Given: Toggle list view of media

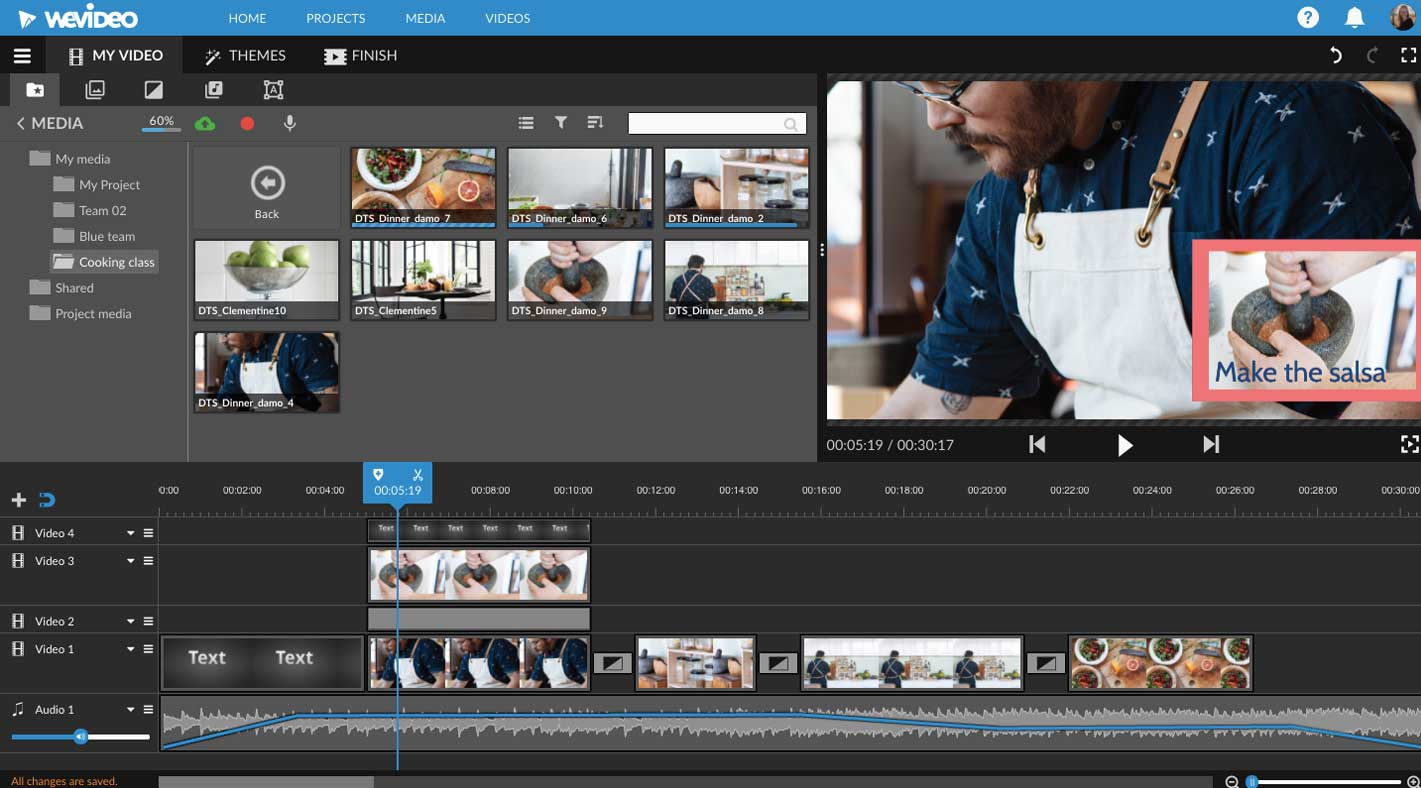Looking at the screenshot, I should click(x=526, y=123).
